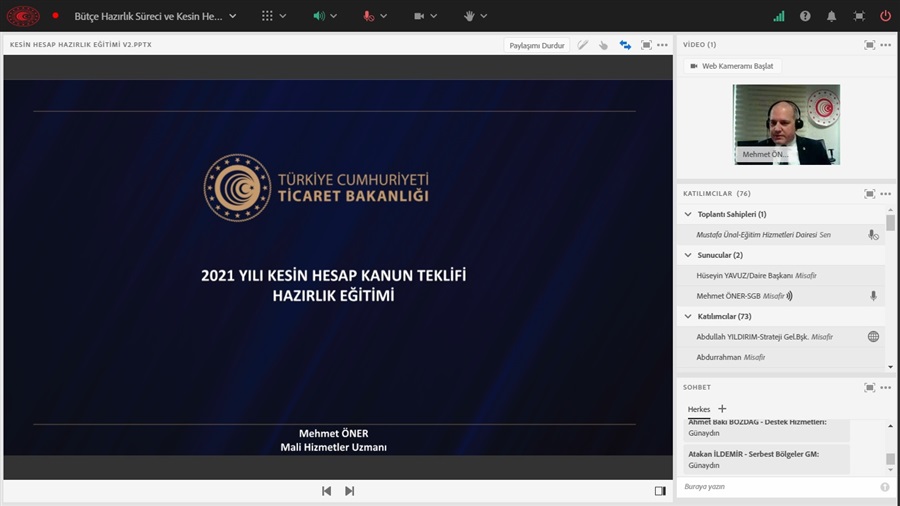This screenshot has height=506, width=900.
Task: Toggle full screen in the top bar
Action: [x=859, y=16]
